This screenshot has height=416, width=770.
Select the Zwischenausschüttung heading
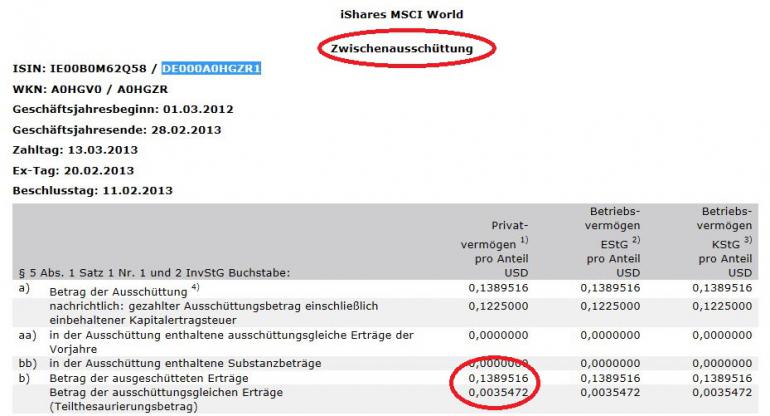(402, 49)
